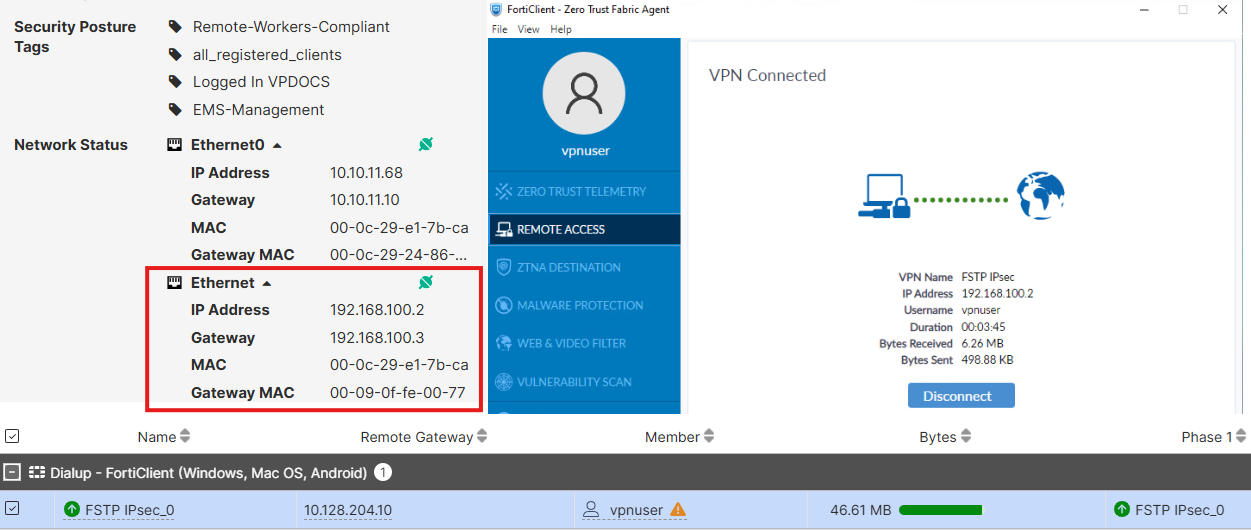
Task: Open the FSTP IPsec_0 tunnel name link
Action: 129,510
